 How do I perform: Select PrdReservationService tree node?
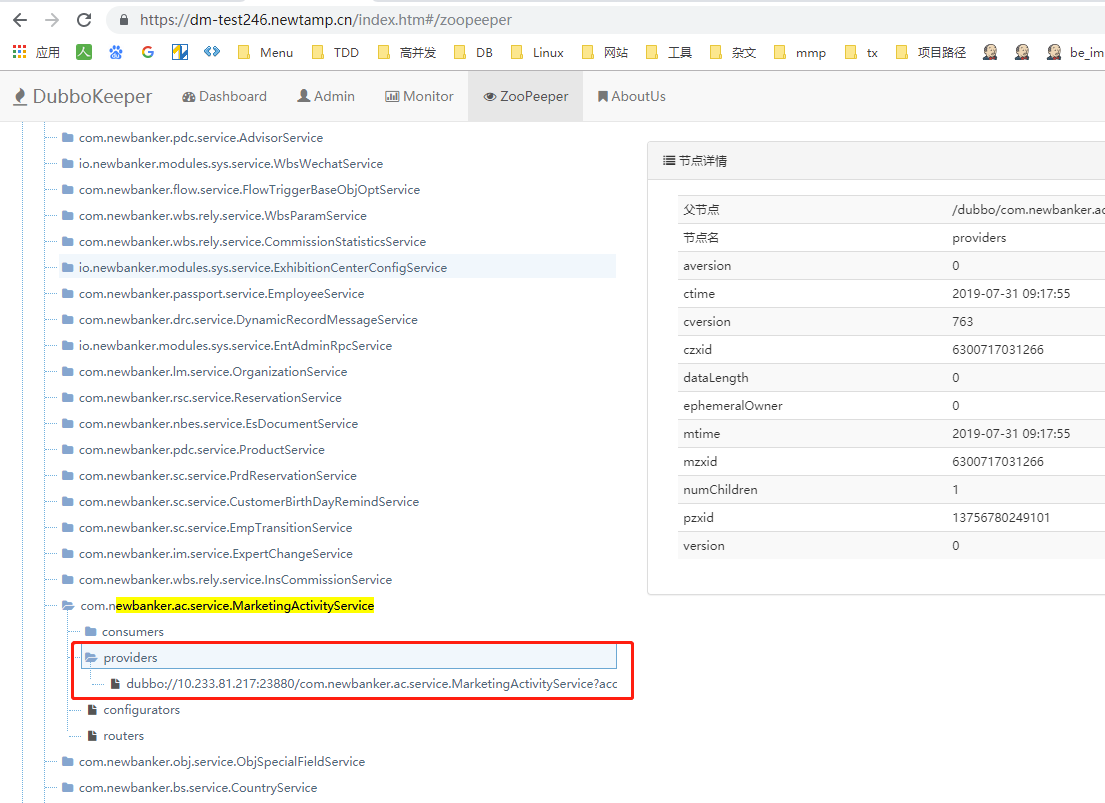pos(218,476)
